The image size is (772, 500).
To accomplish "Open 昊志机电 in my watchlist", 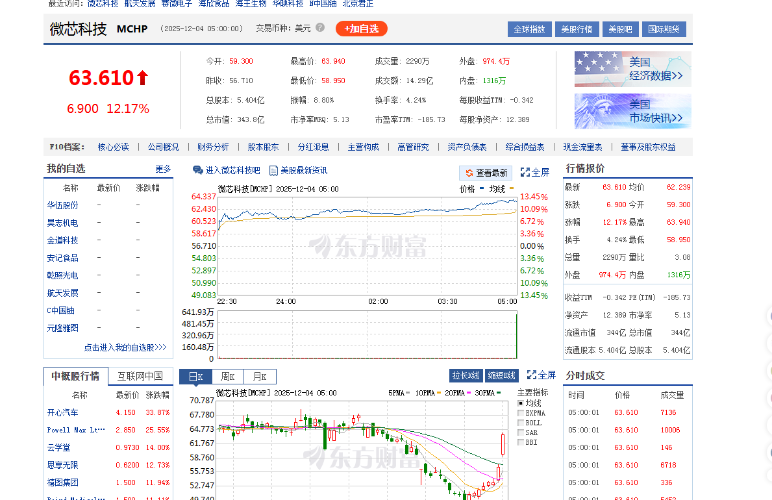I will pyautogui.click(x=63, y=223).
